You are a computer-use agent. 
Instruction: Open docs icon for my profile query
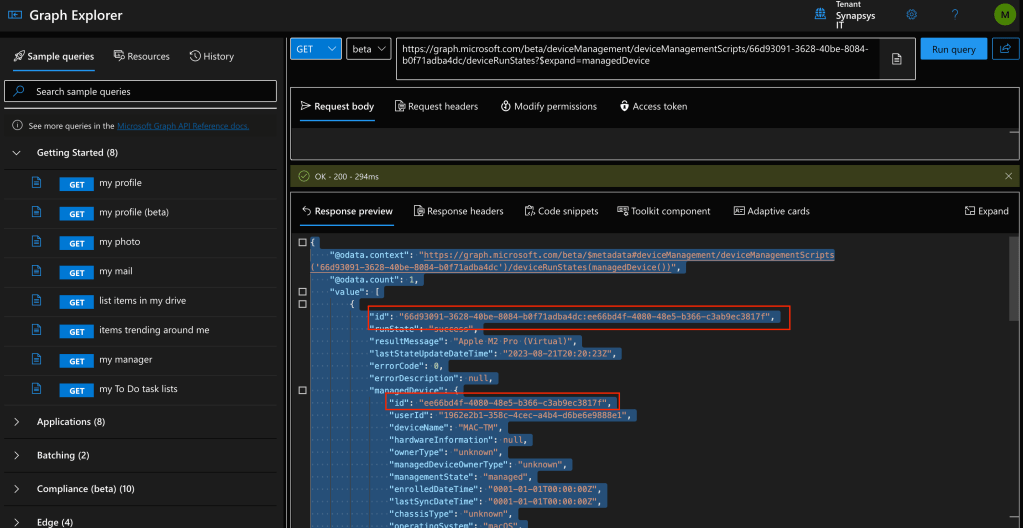37,183
